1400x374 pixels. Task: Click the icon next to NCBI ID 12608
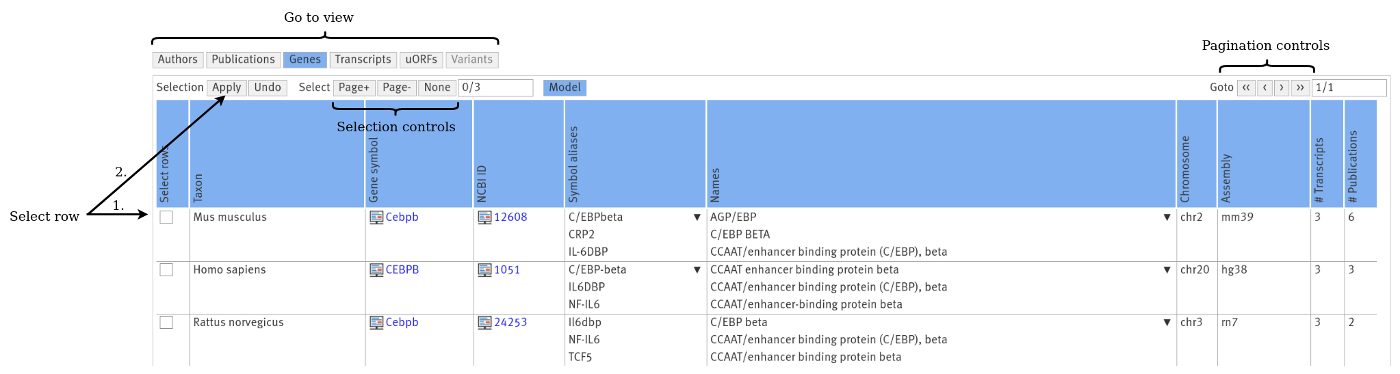click(x=484, y=217)
